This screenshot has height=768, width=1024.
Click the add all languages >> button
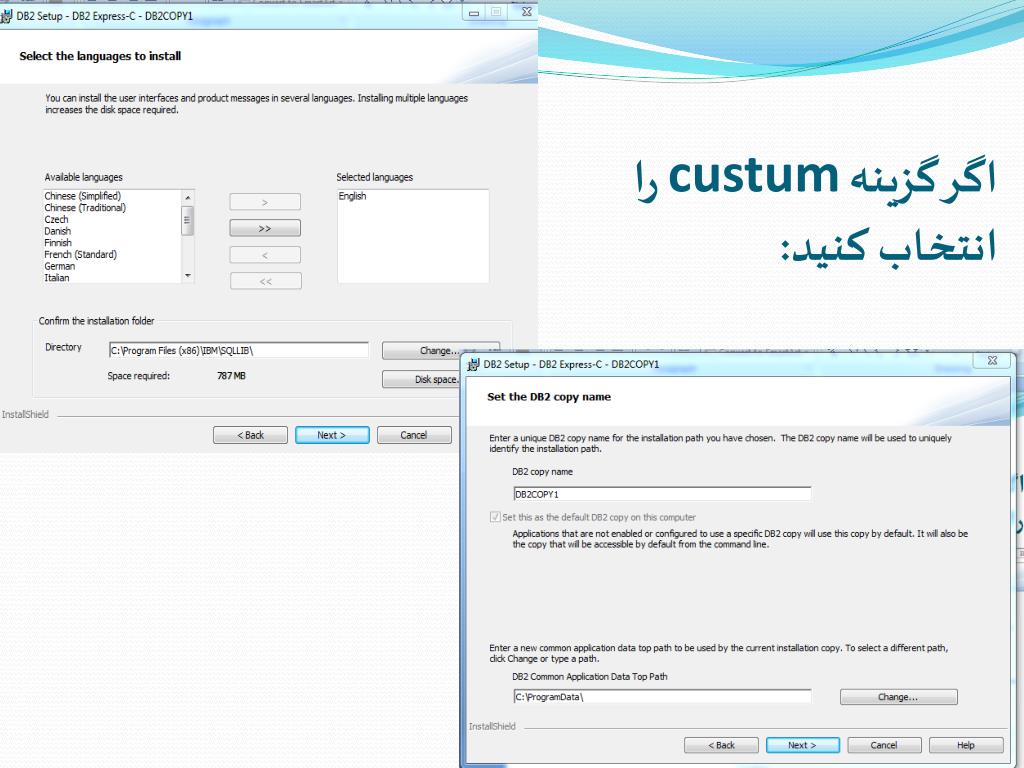[265, 228]
